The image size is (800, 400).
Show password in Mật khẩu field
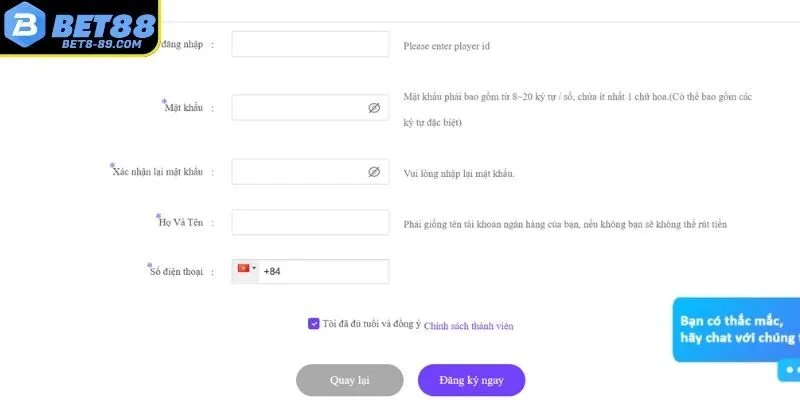pos(374,108)
